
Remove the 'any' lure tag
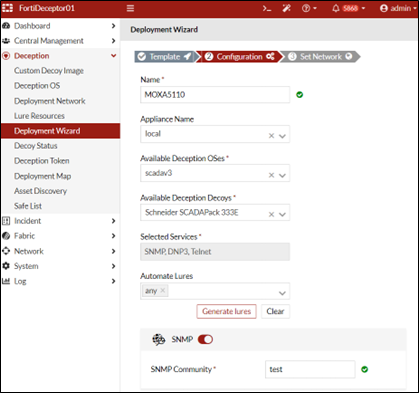(163, 290)
